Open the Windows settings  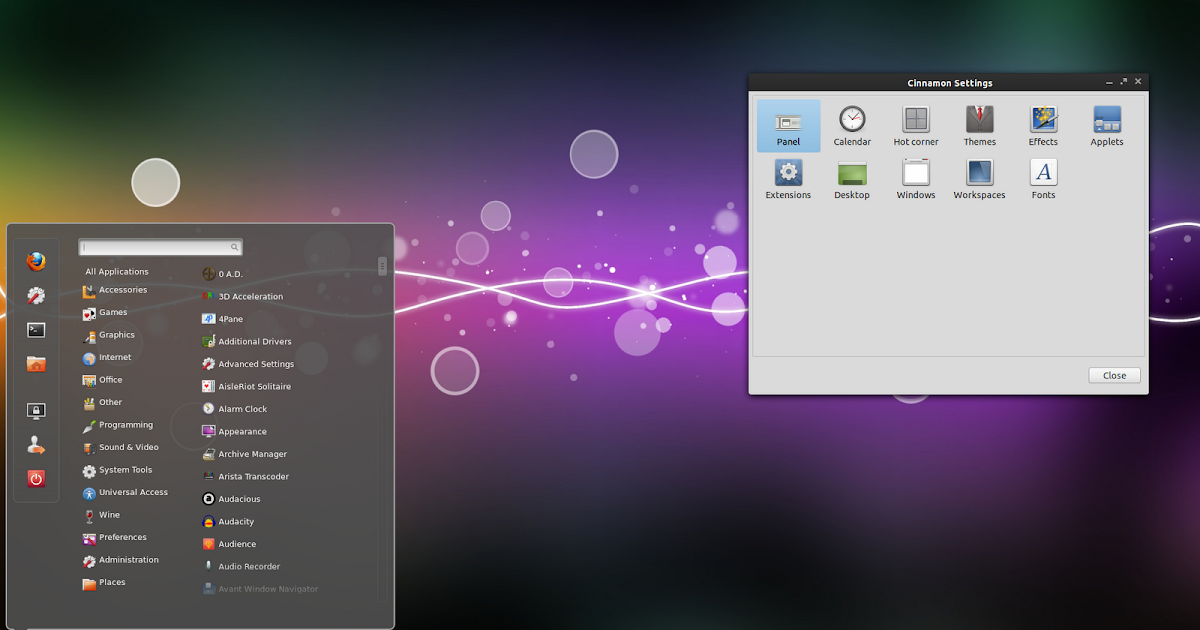[x=916, y=179]
